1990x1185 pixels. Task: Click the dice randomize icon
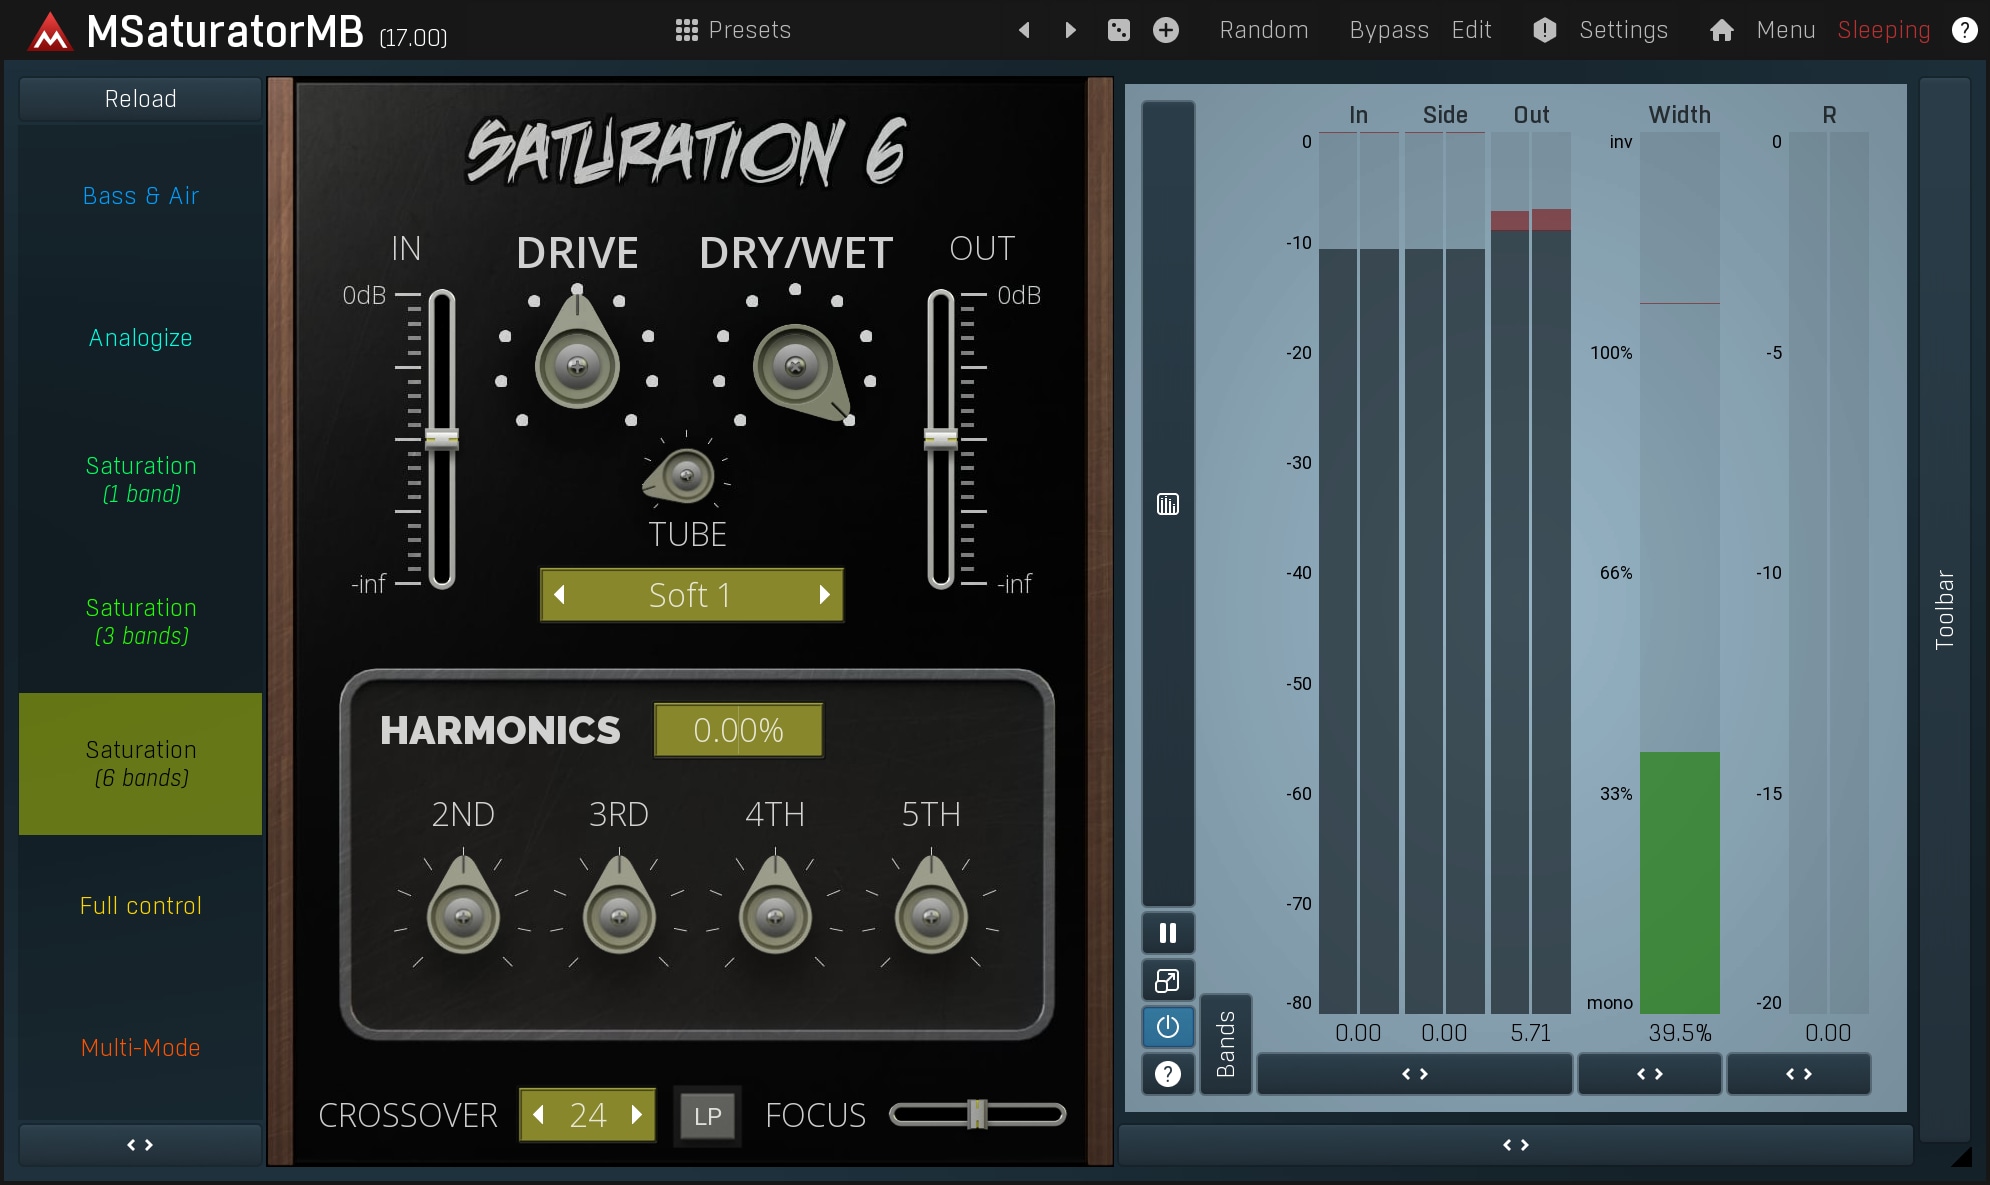(1119, 30)
